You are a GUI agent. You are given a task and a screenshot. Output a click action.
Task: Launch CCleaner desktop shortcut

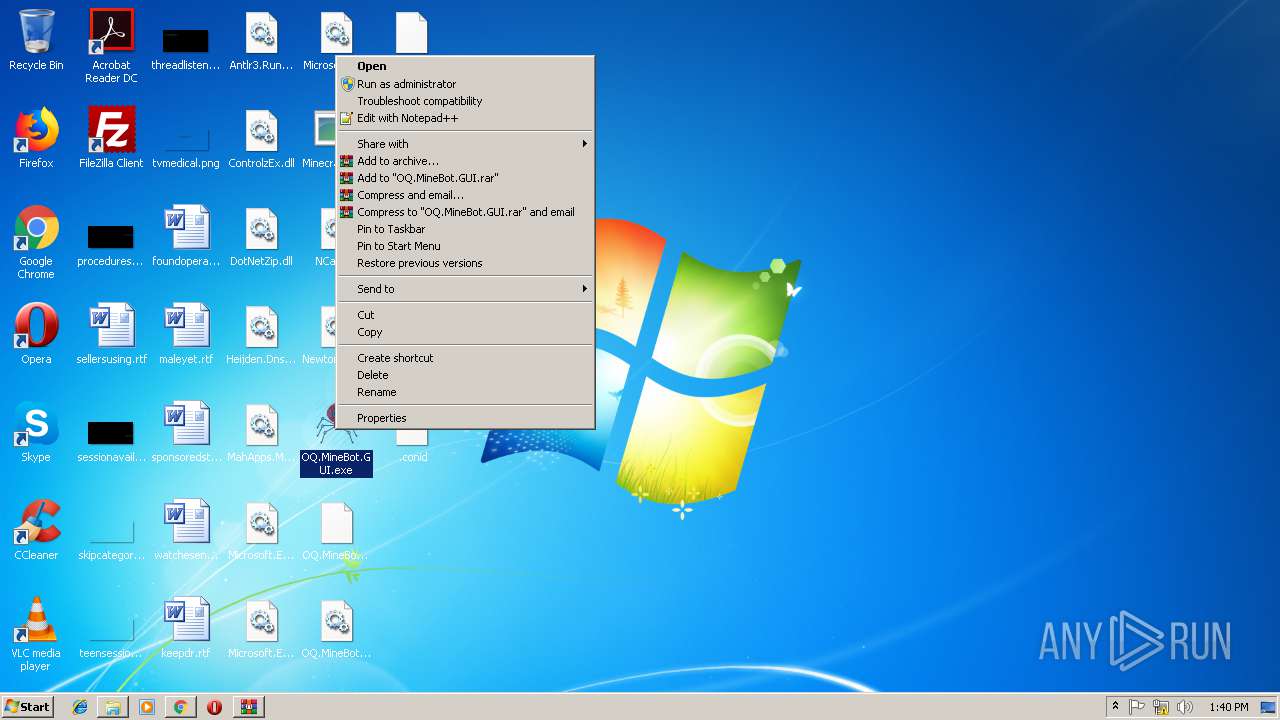coord(36,530)
